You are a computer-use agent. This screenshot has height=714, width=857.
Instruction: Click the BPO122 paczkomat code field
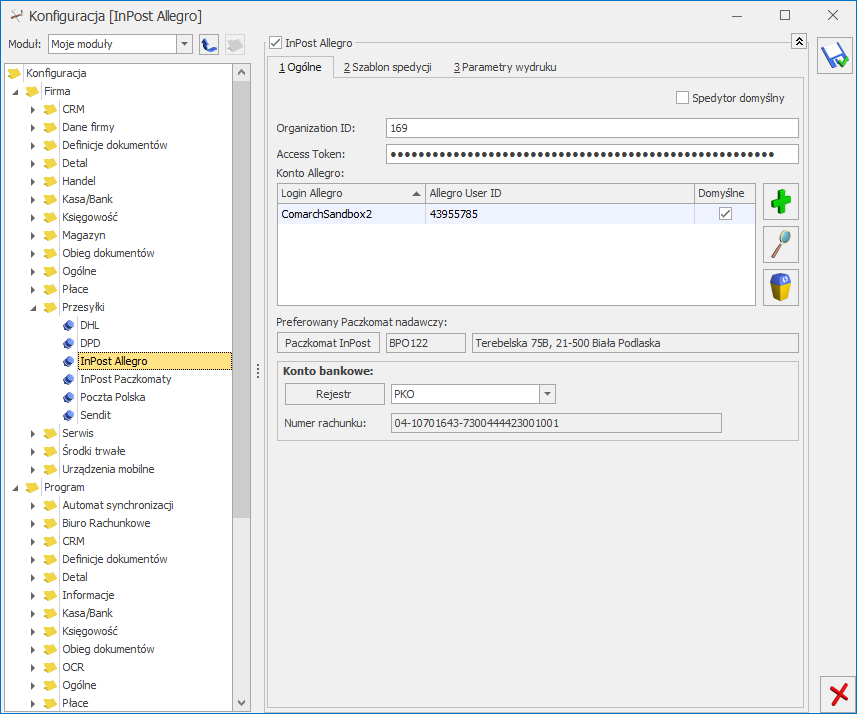pos(425,343)
